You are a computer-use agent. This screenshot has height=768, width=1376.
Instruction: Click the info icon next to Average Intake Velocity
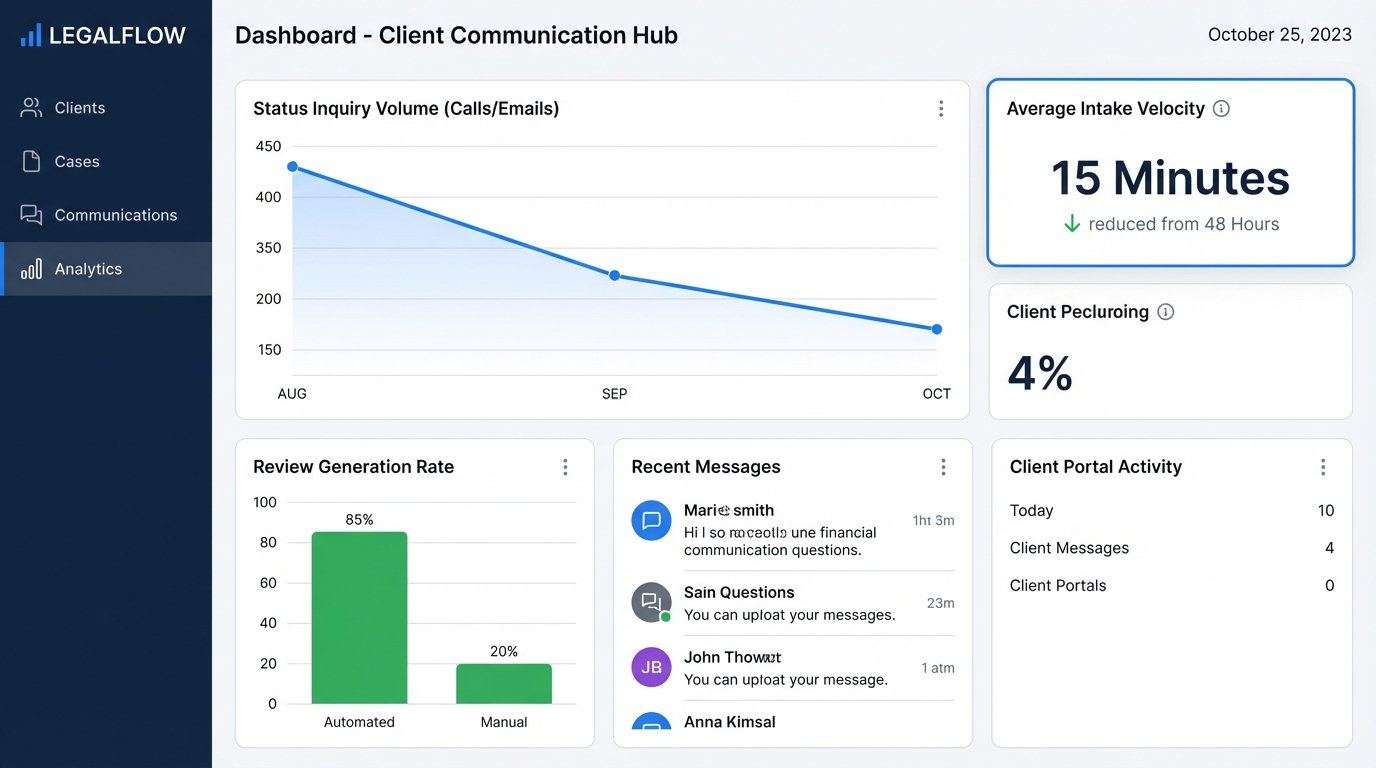coord(1221,108)
